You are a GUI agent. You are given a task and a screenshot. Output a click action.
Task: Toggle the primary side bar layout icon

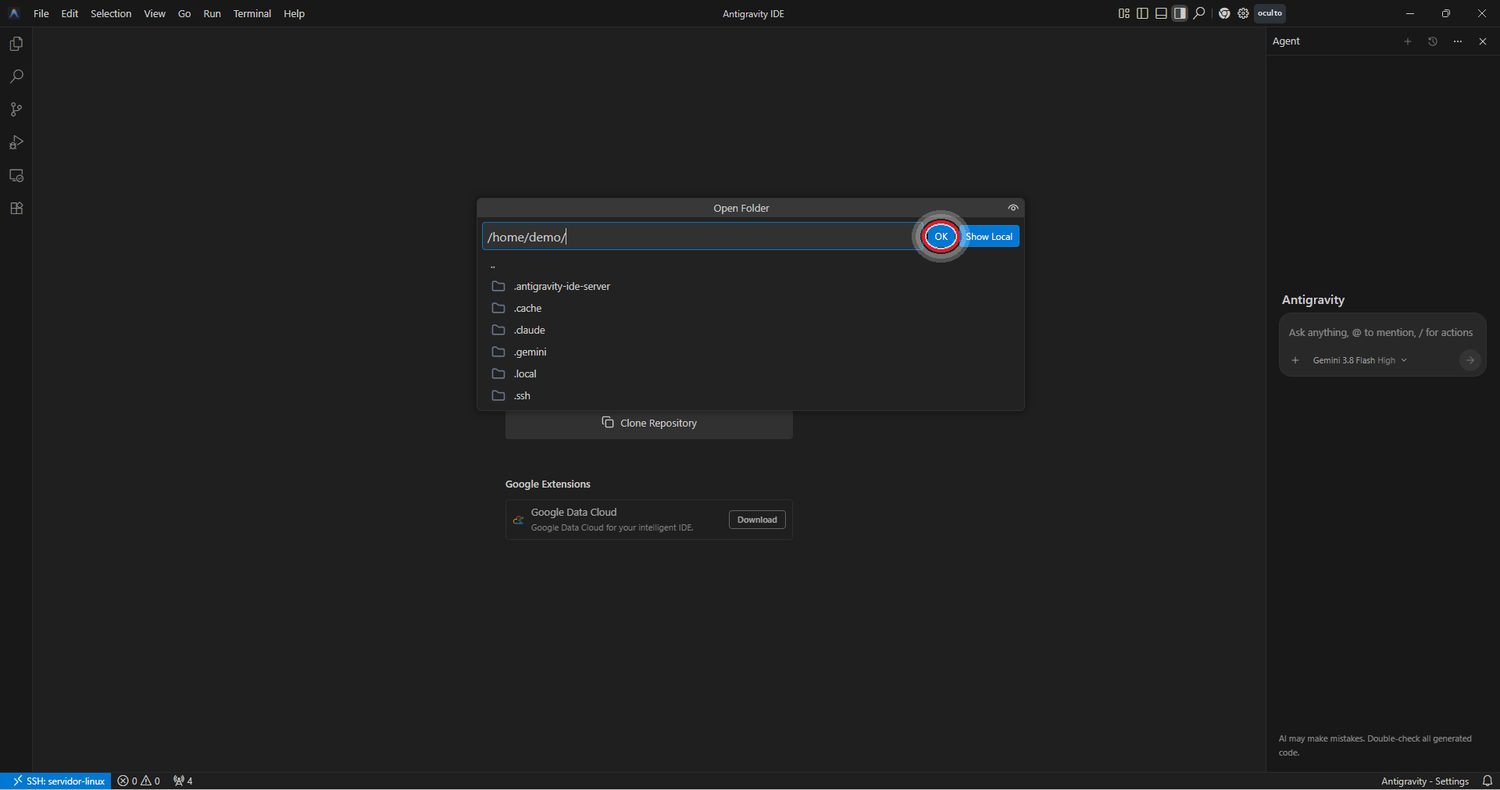[x=1142, y=14]
